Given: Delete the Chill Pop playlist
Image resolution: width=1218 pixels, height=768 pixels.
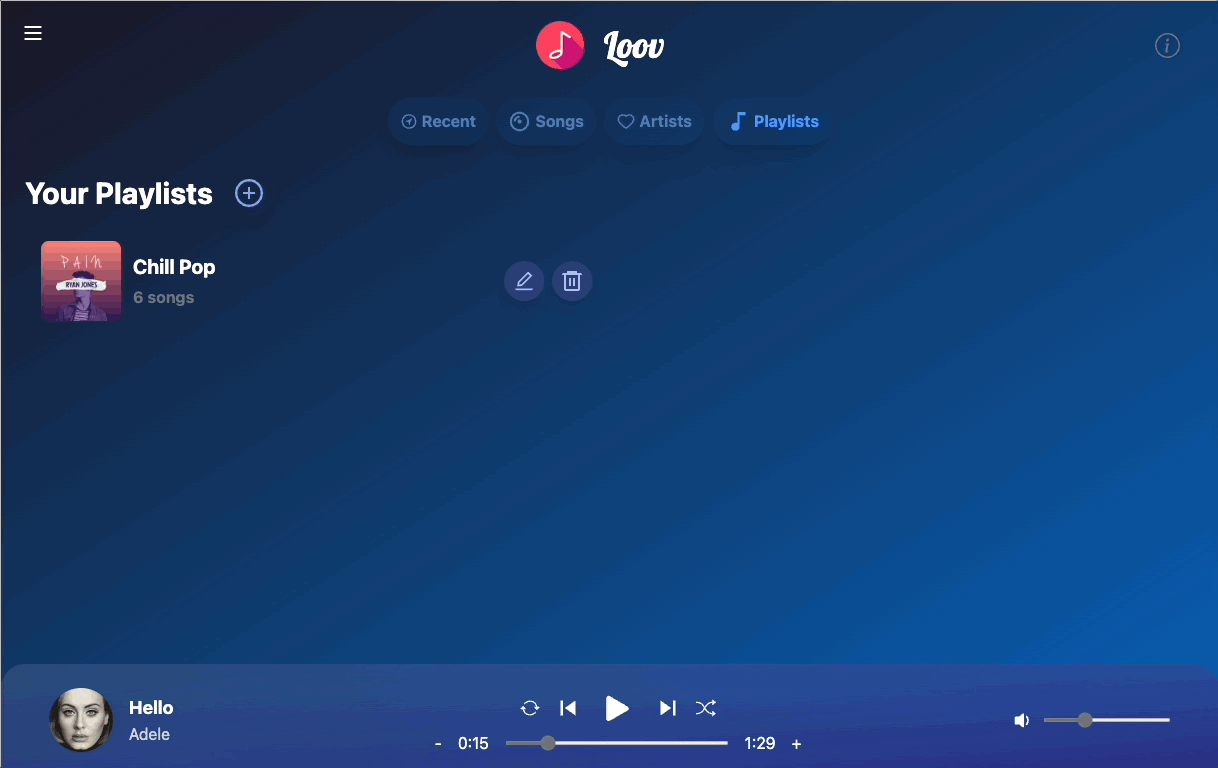Looking at the screenshot, I should coord(572,282).
